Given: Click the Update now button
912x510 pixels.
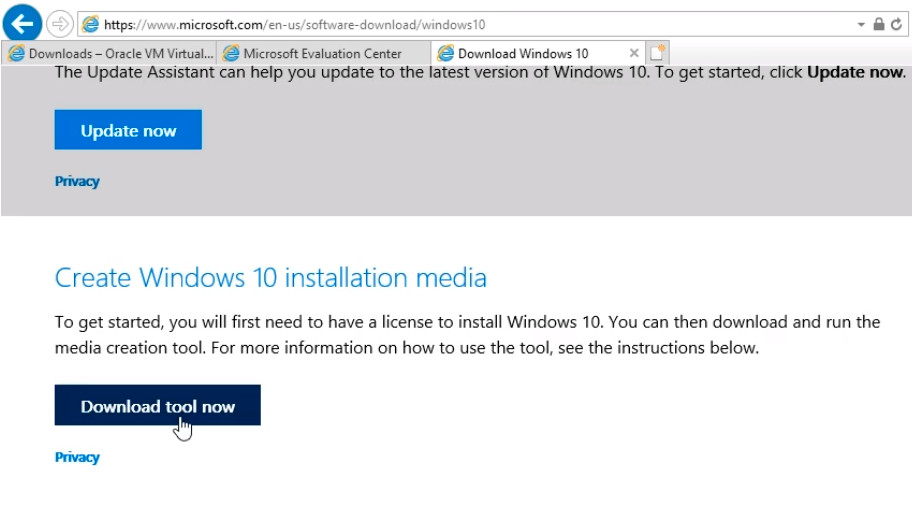Looking at the screenshot, I should coord(129,130).
